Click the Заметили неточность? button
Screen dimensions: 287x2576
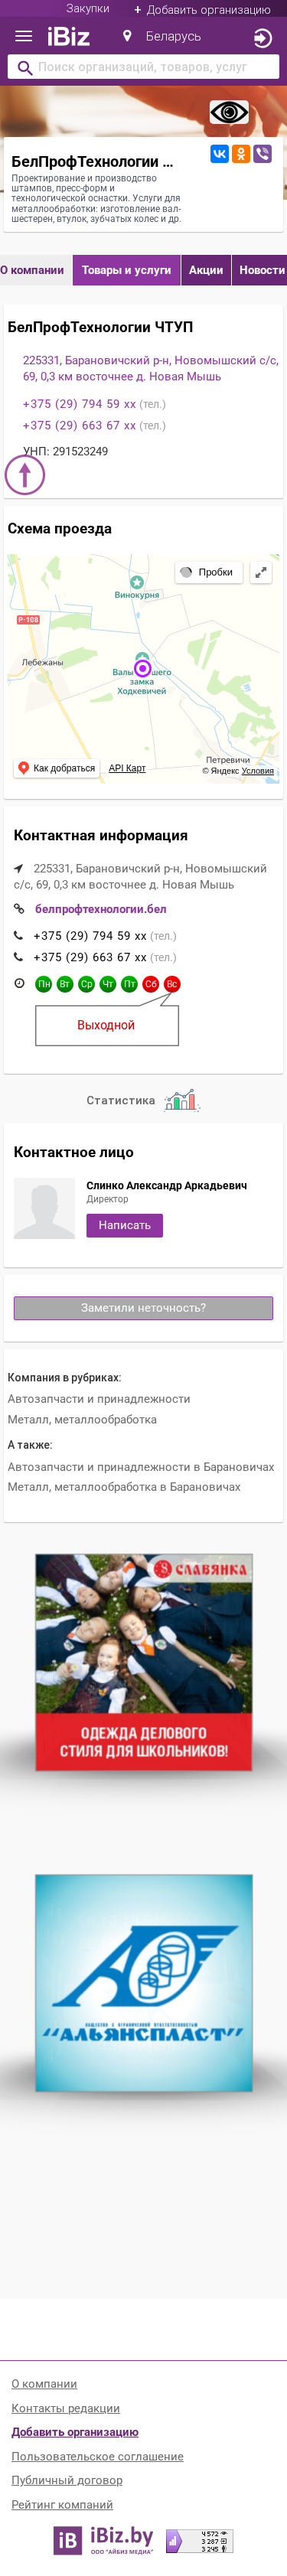pyautogui.click(x=143, y=1308)
